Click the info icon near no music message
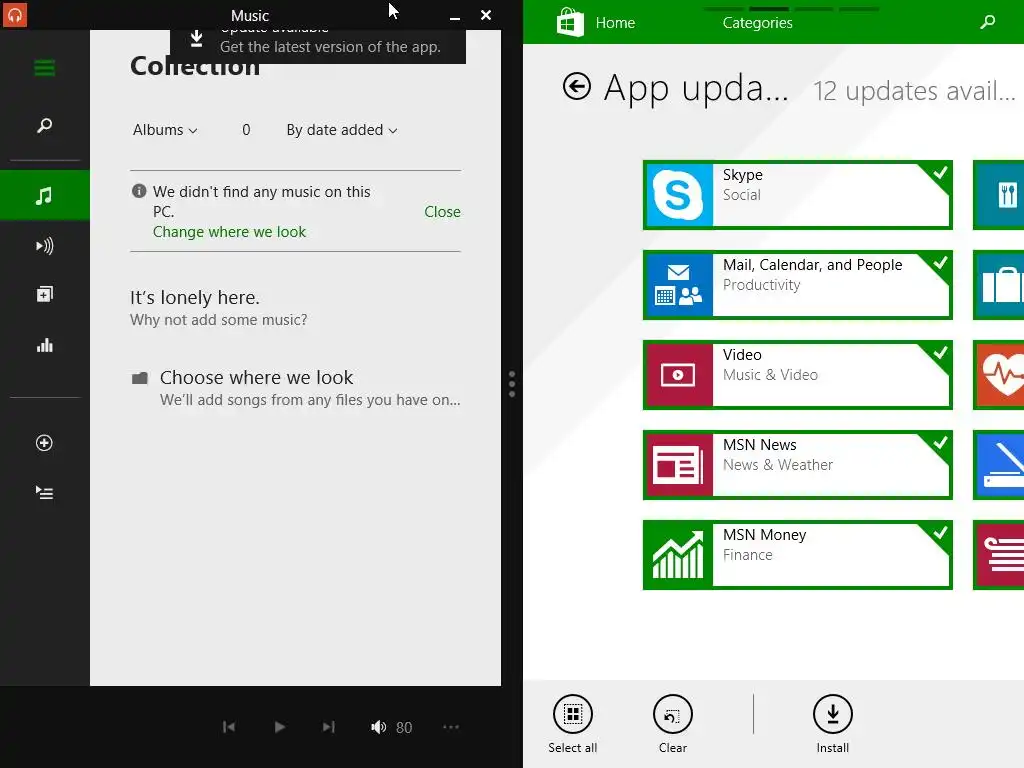This screenshot has height=768, width=1024. click(139, 191)
